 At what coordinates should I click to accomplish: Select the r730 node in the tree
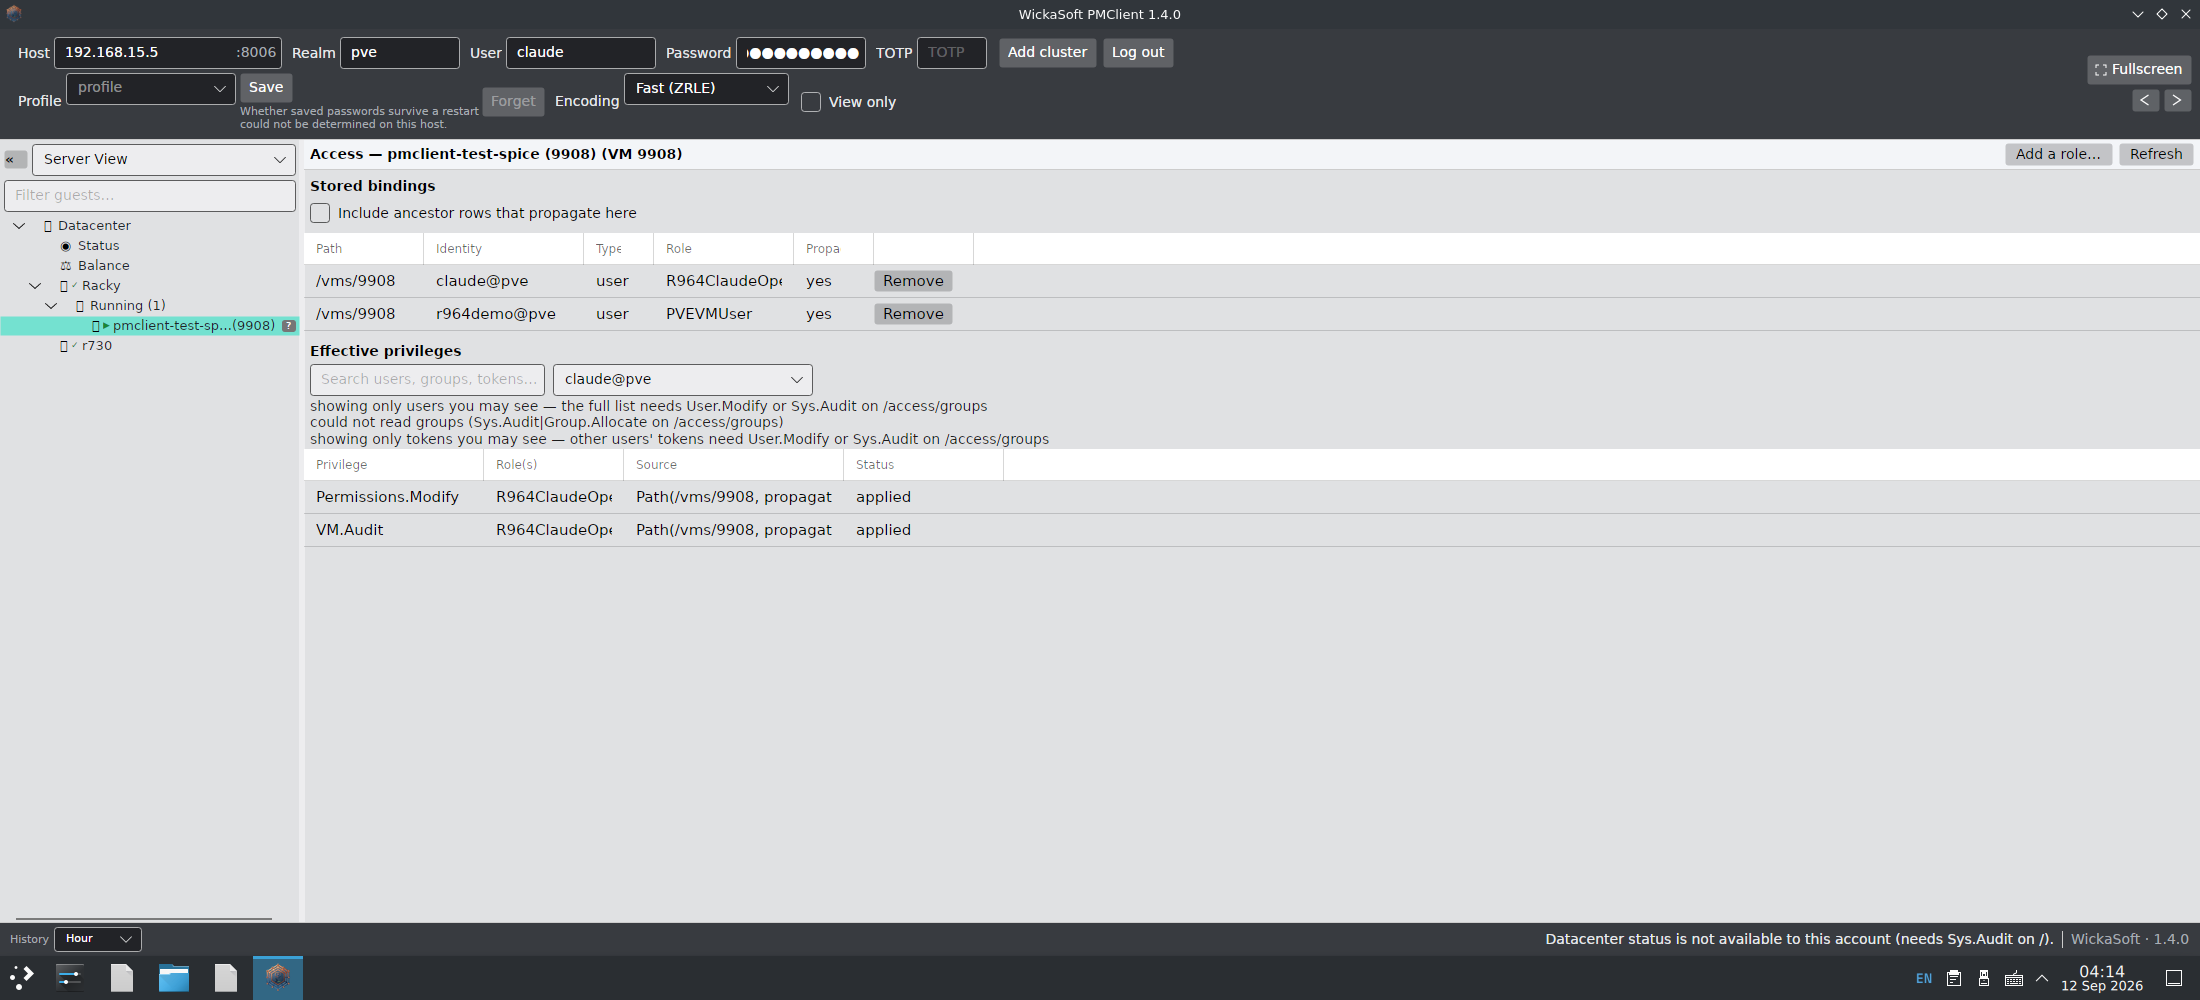pyautogui.click(x=96, y=346)
